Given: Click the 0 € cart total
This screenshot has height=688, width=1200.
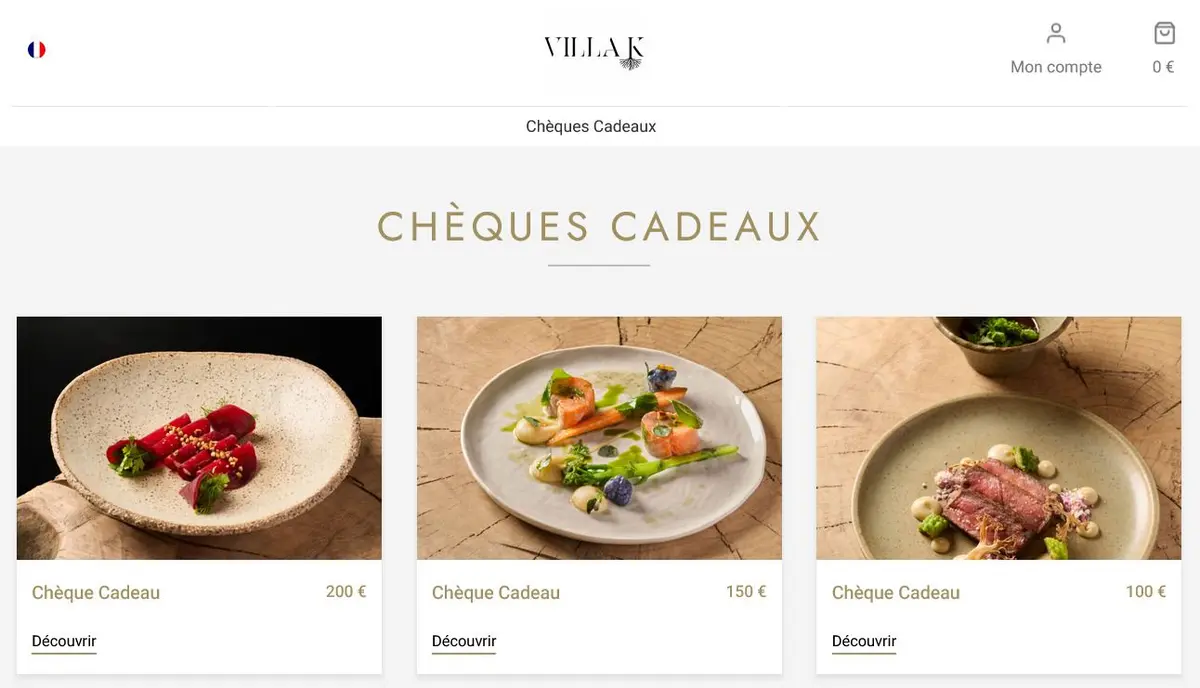Looking at the screenshot, I should (x=1163, y=67).
